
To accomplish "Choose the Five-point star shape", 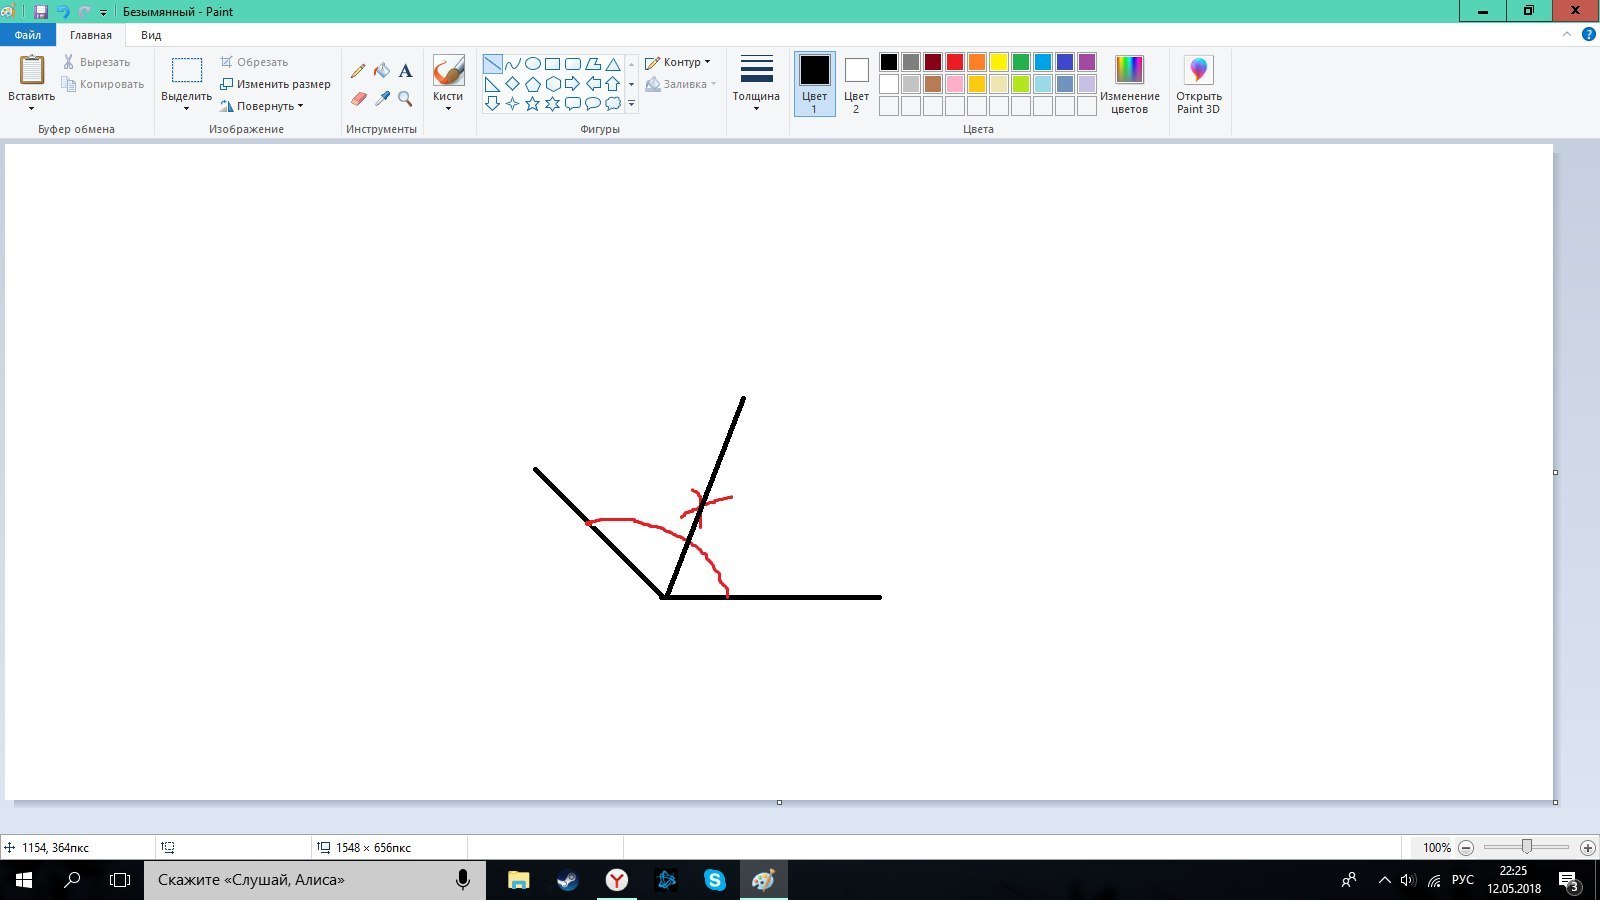I will click(533, 103).
